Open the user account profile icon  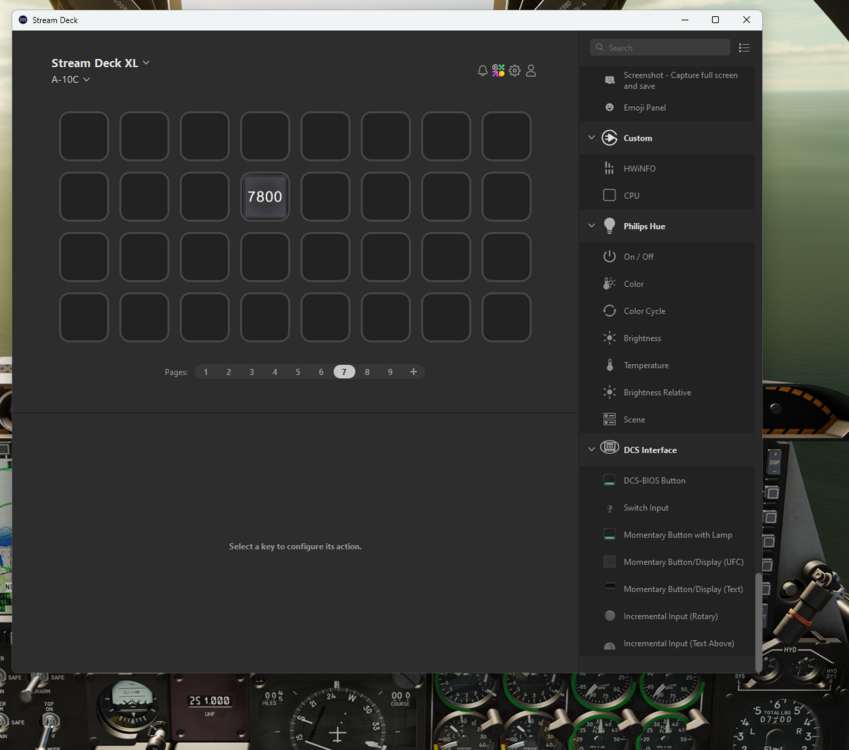[531, 70]
